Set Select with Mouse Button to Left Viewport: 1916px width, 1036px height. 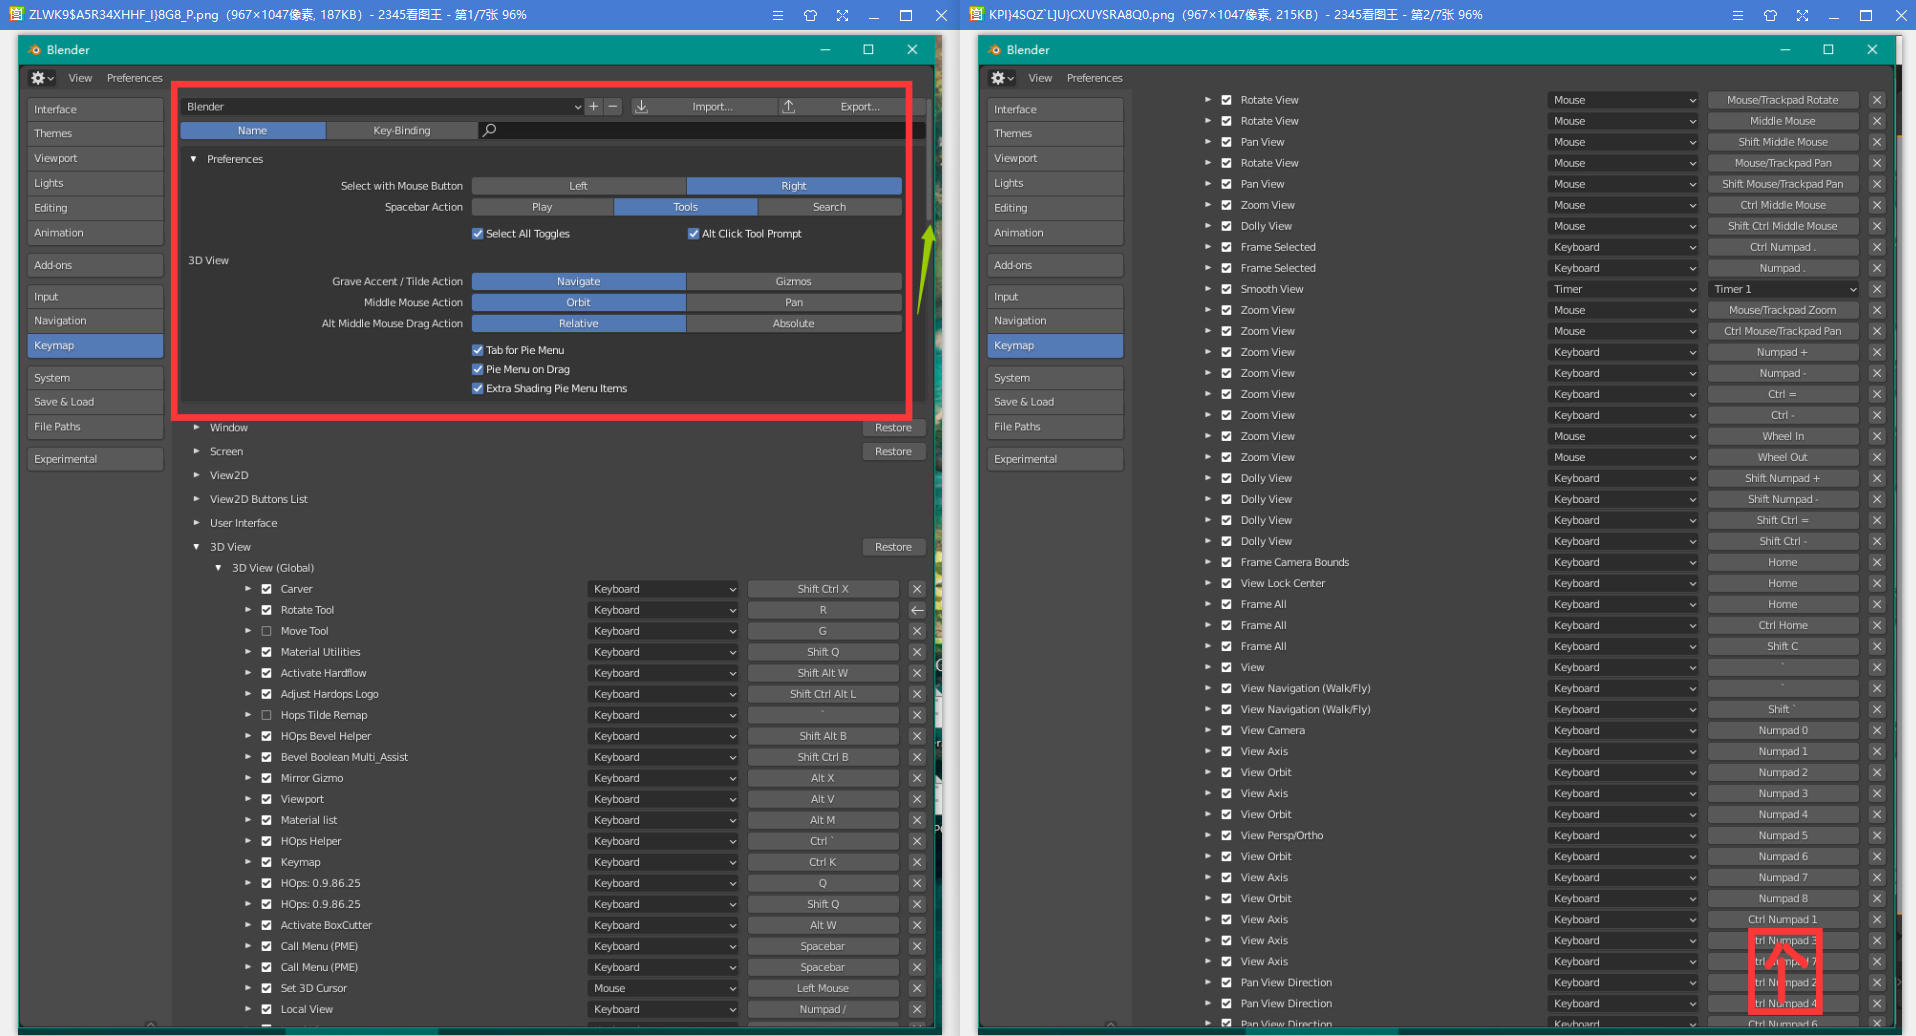(x=579, y=186)
